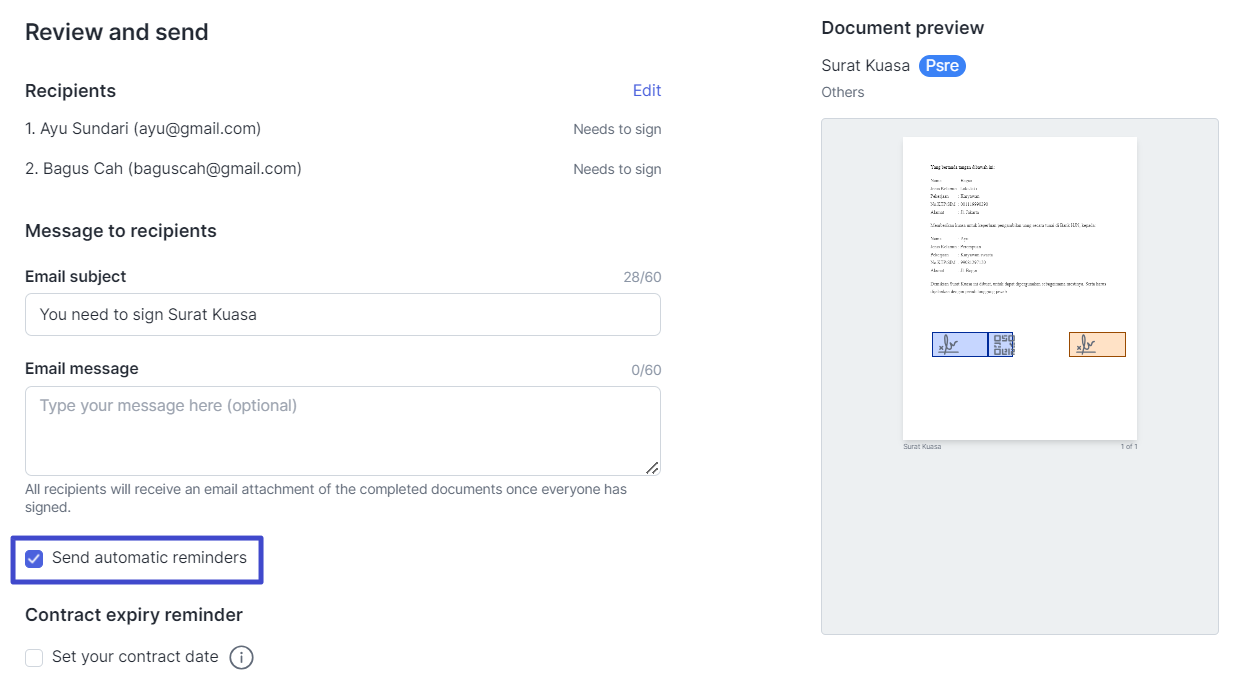The height and width of the screenshot is (686, 1238).
Task: Click the textarea resize handle on email message
Action: 653,466
